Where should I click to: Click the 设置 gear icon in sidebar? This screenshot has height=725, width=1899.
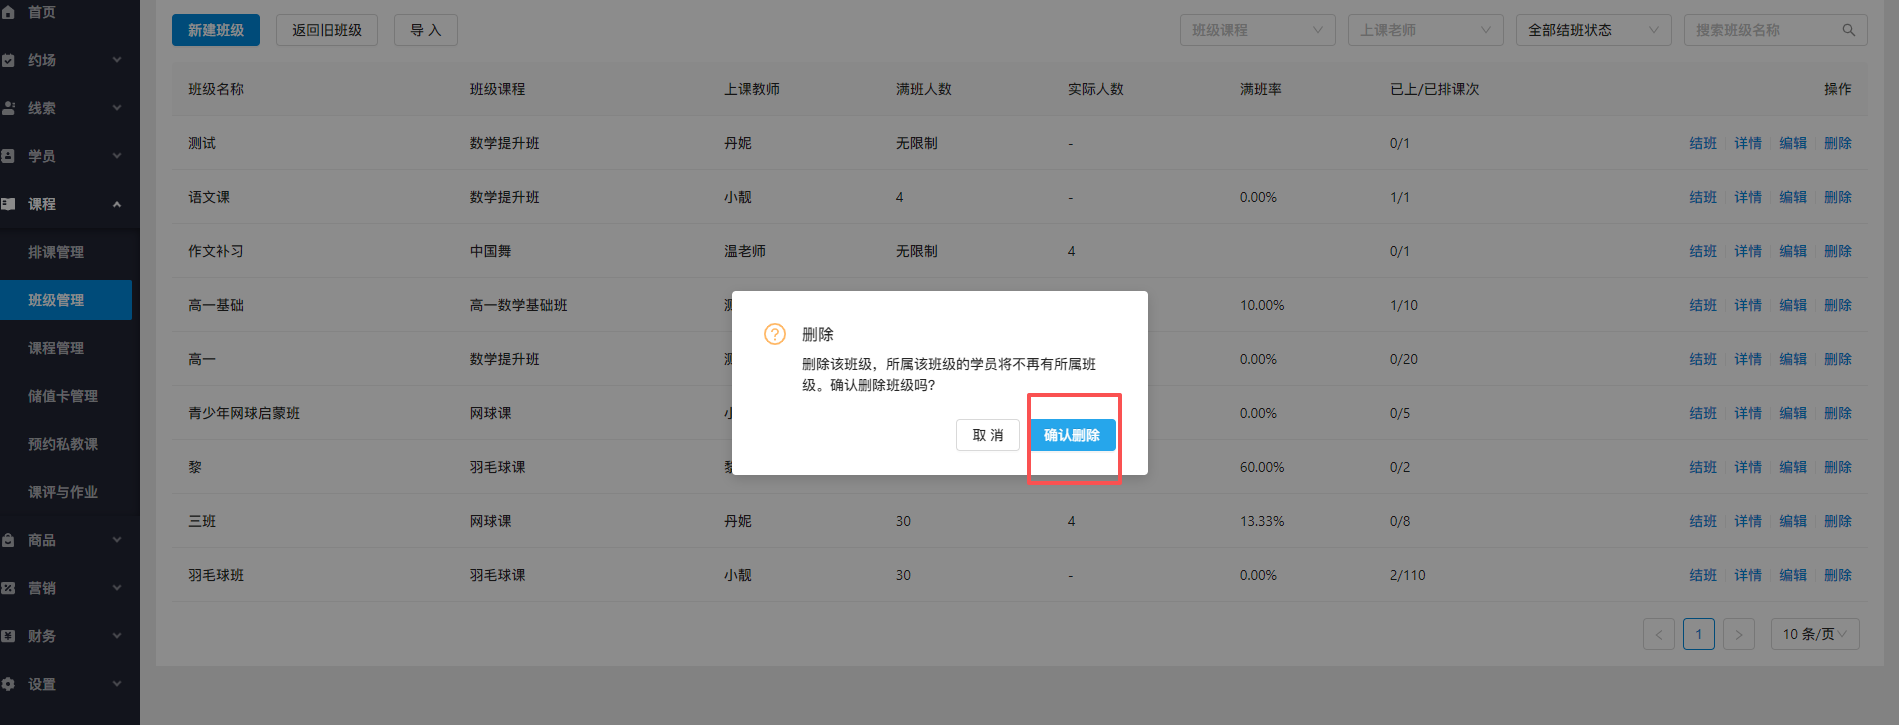pyautogui.click(x=8, y=684)
